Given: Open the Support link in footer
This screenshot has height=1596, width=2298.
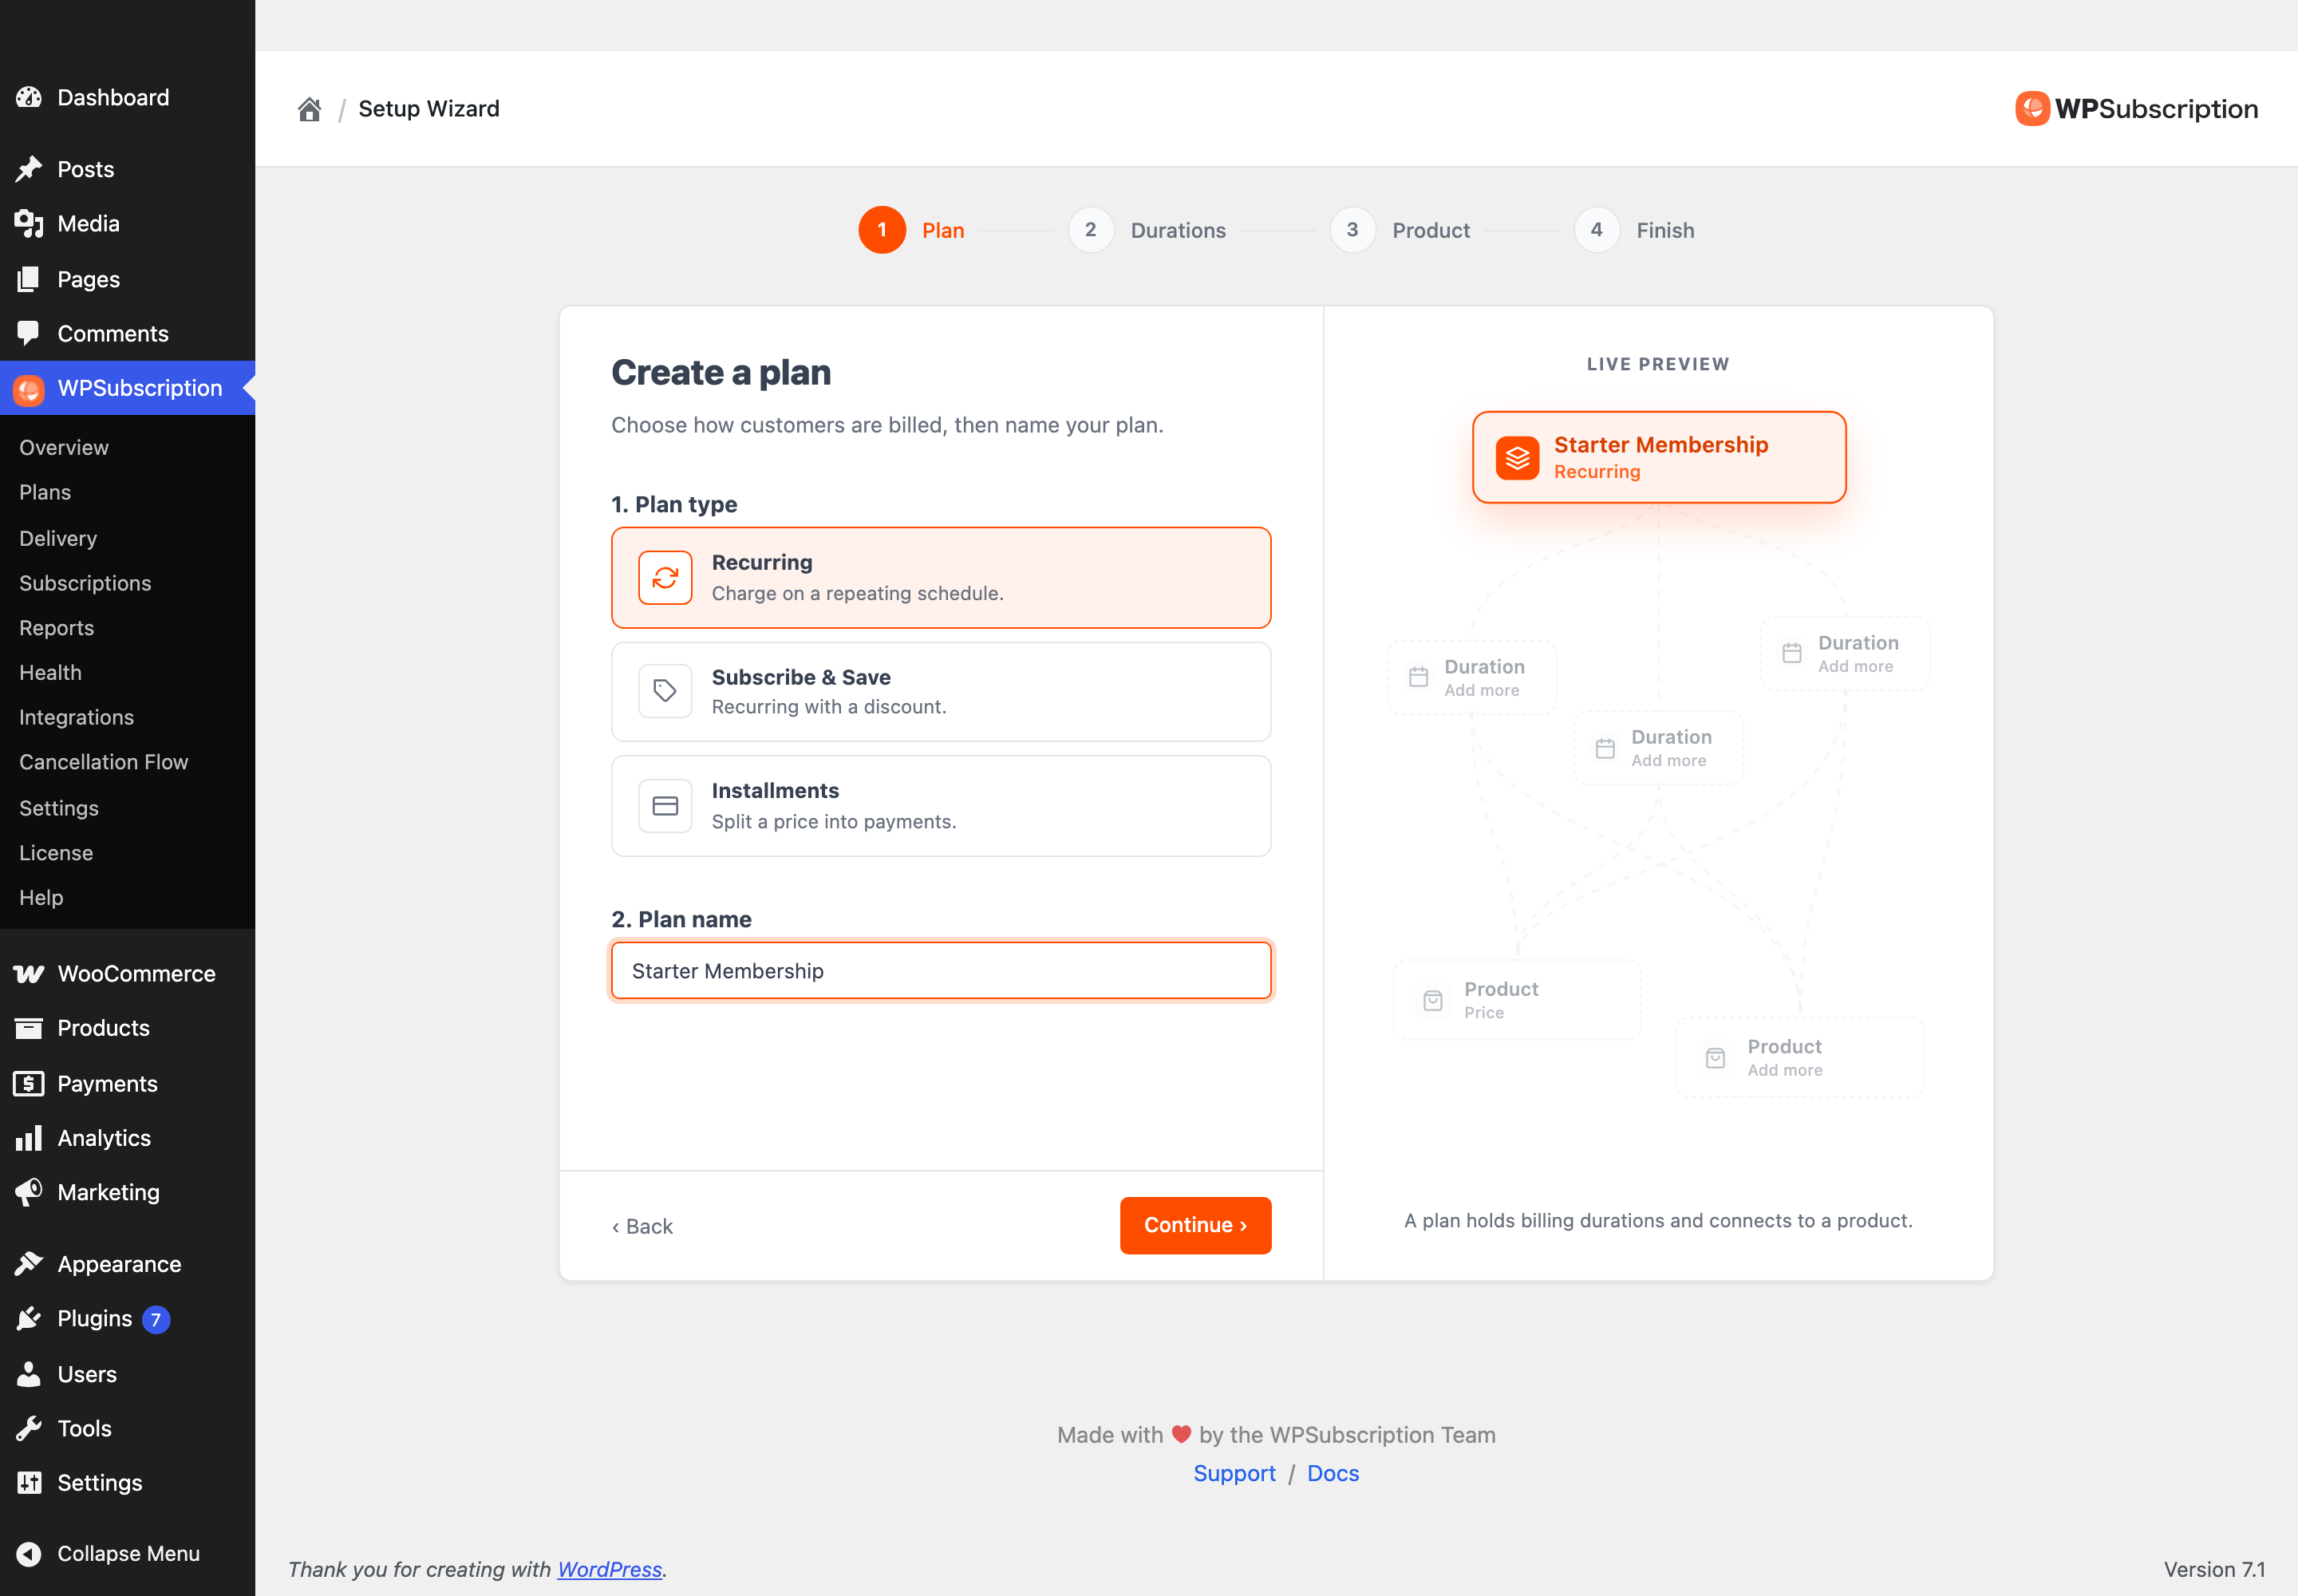Looking at the screenshot, I should (1234, 1474).
